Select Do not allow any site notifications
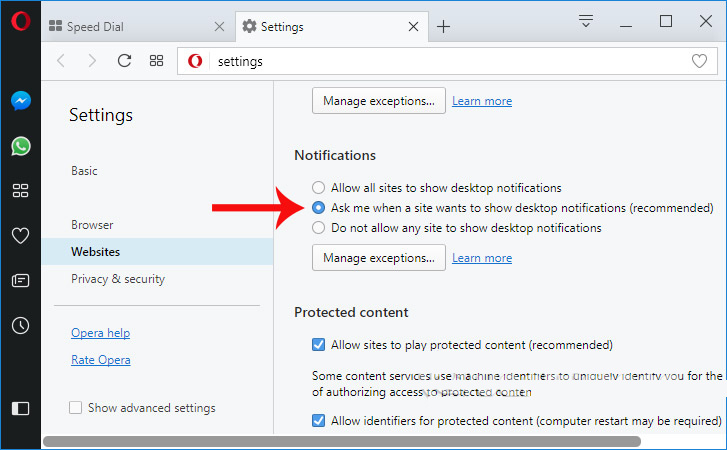The image size is (727, 450). point(318,228)
